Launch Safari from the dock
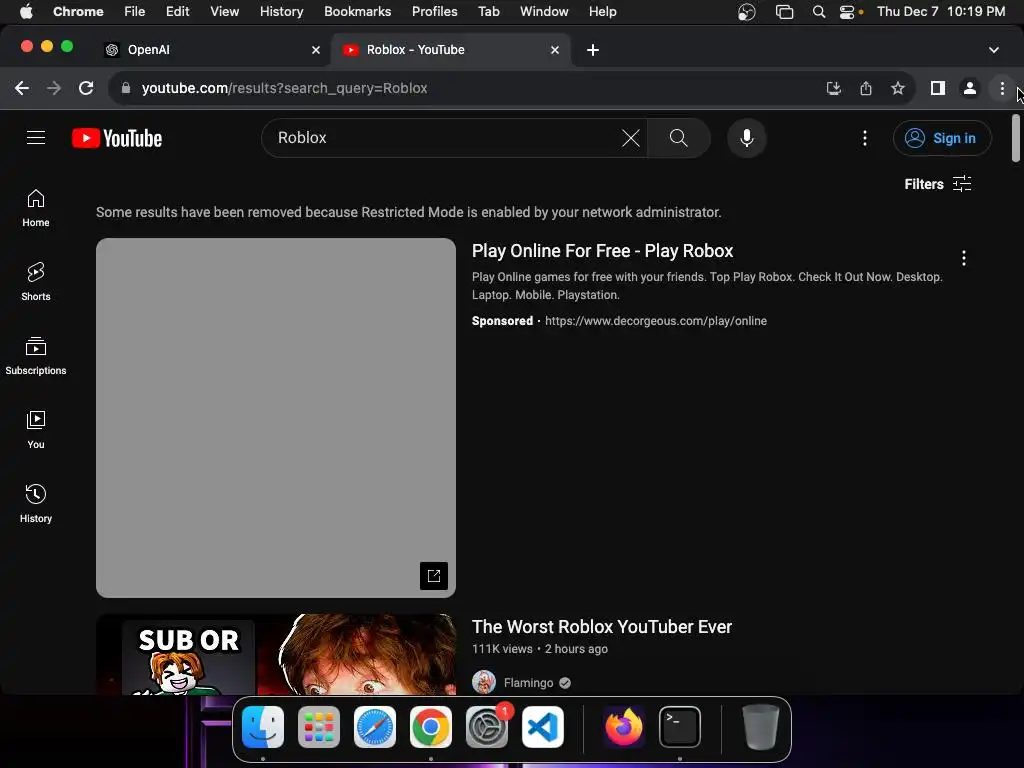This screenshot has height=768, width=1024. click(x=375, y=727)
